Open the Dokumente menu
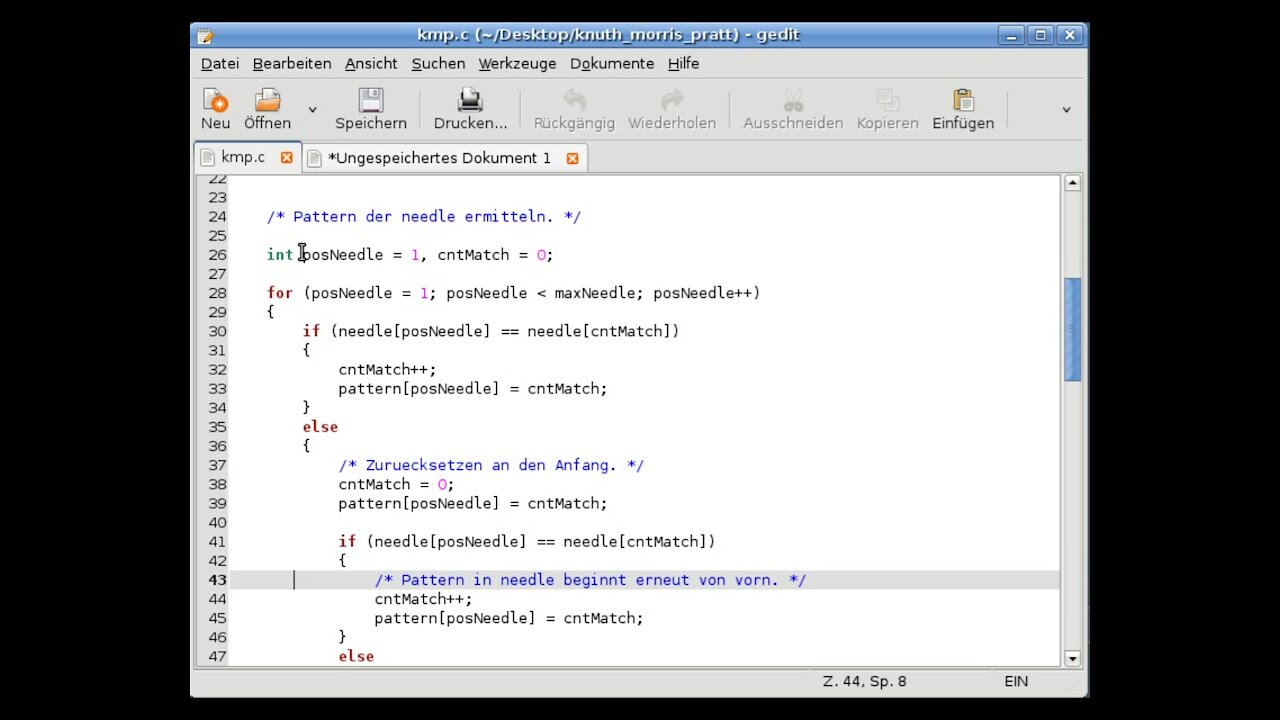 tap(612, 63)
